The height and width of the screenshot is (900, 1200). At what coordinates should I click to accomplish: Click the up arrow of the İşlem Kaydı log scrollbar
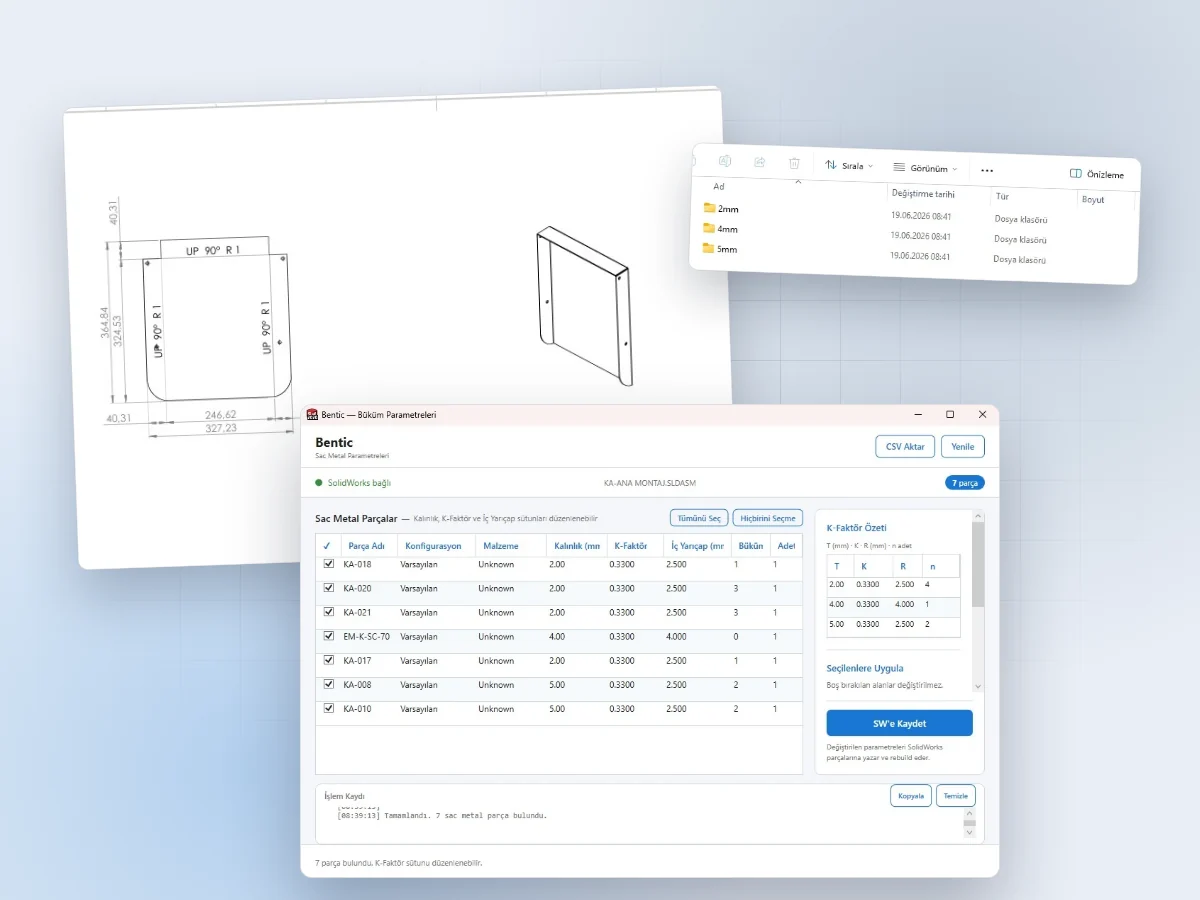point(969,816)
